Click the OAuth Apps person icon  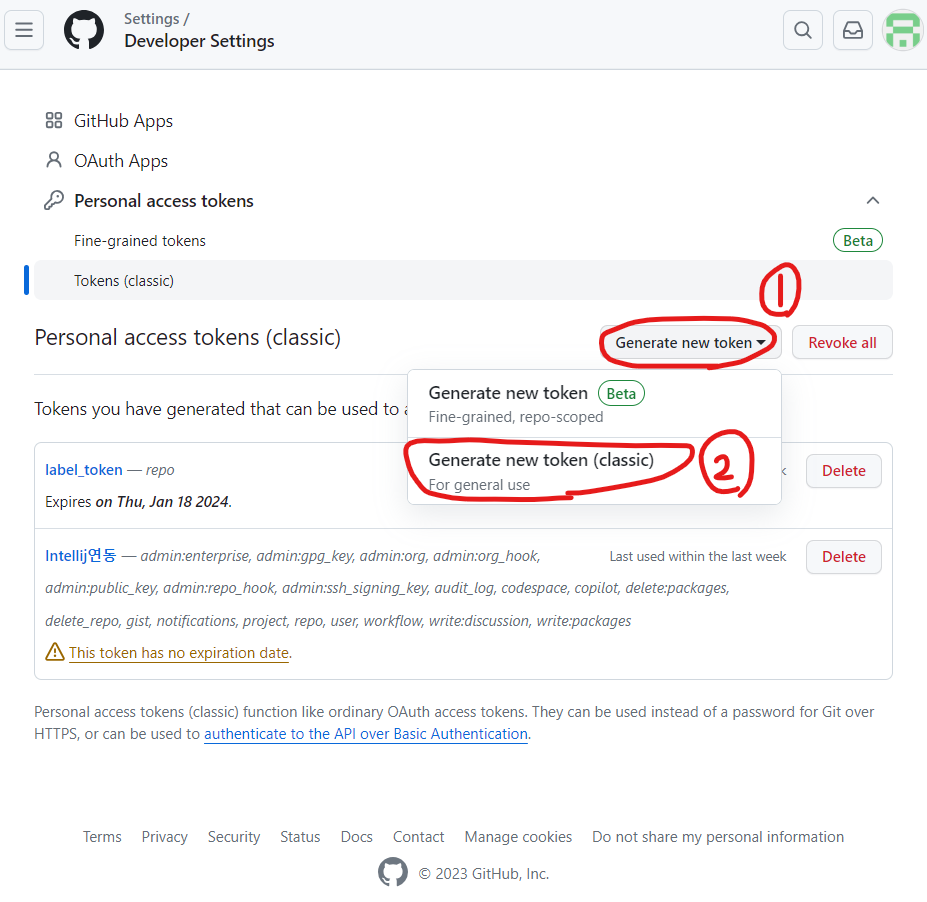[54, 160]
